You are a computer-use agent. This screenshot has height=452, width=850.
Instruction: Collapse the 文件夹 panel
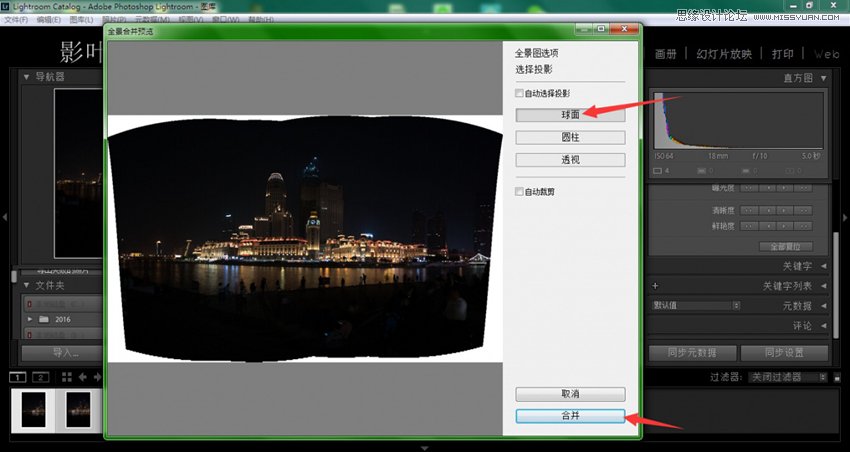click(x=27, y=285)
